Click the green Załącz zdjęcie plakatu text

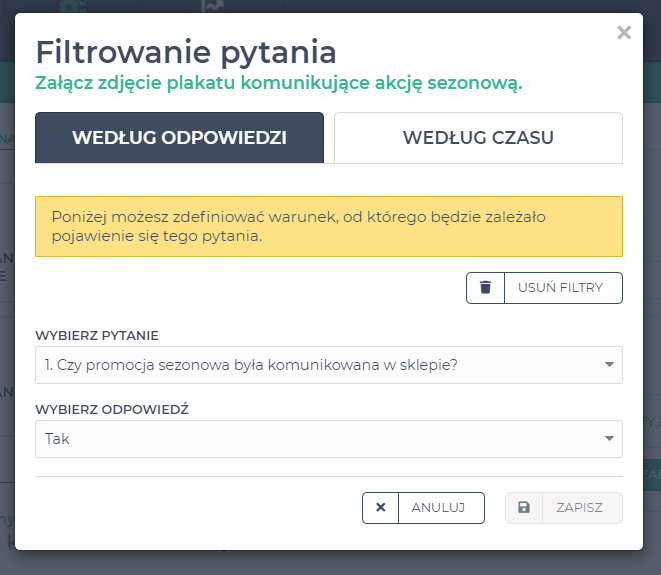[x=279, y=83]
